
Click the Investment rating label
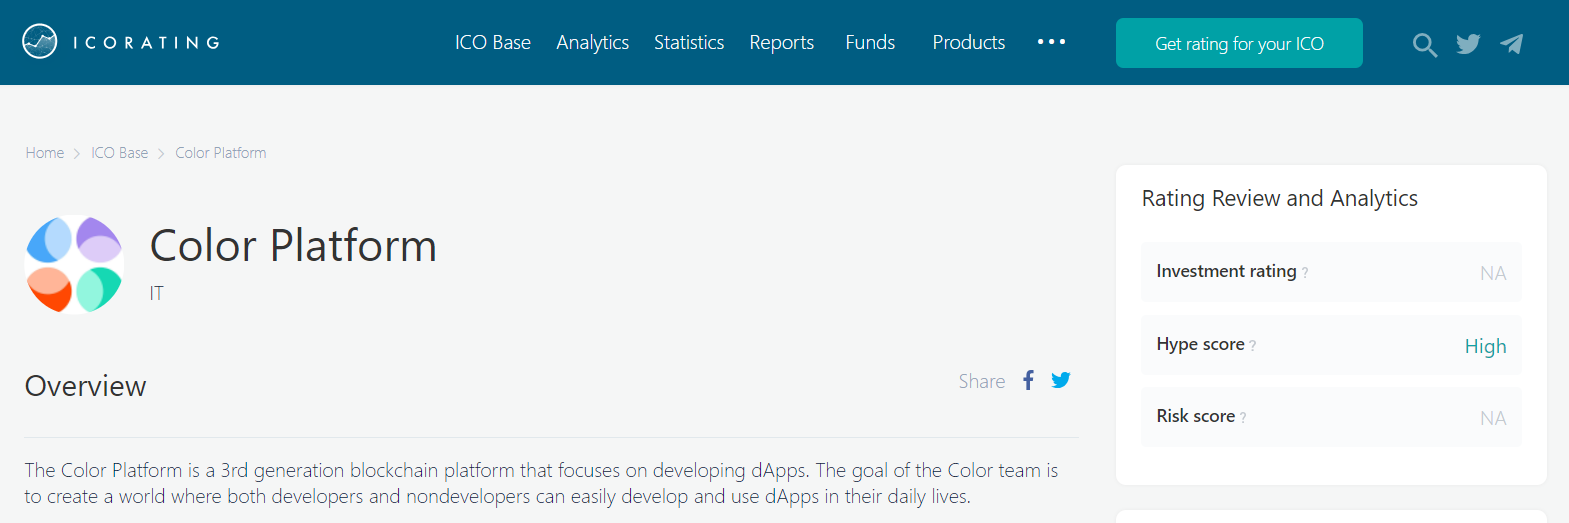(1226, 271)
